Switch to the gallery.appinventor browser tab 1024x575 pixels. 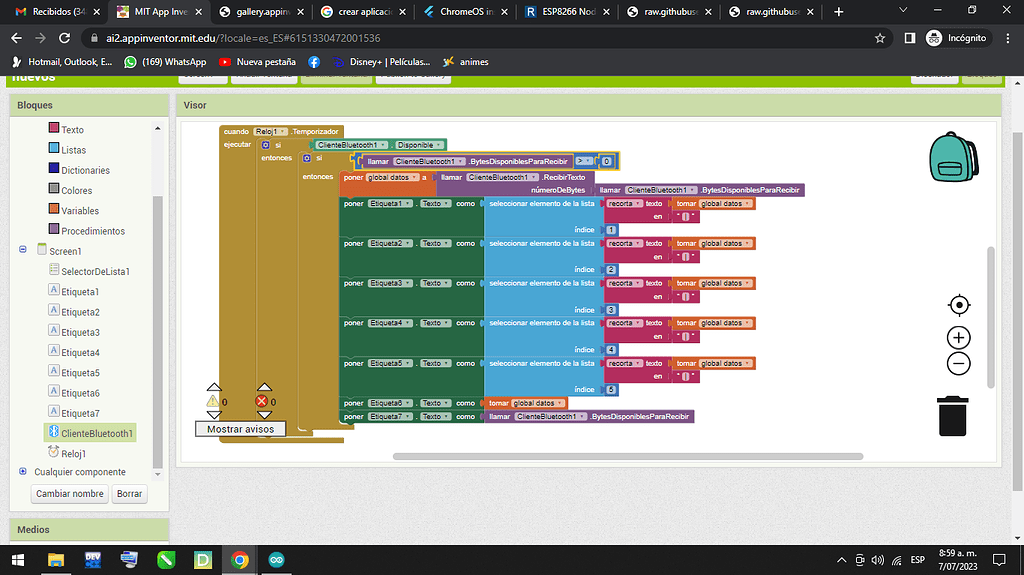pos(259,12)
